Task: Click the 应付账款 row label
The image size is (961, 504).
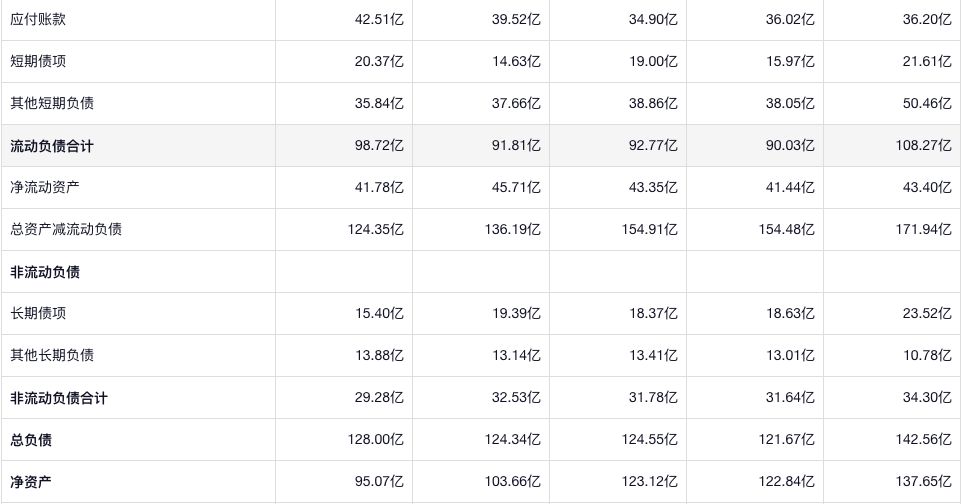Action: pyautogui.click(x=38, y=19)
